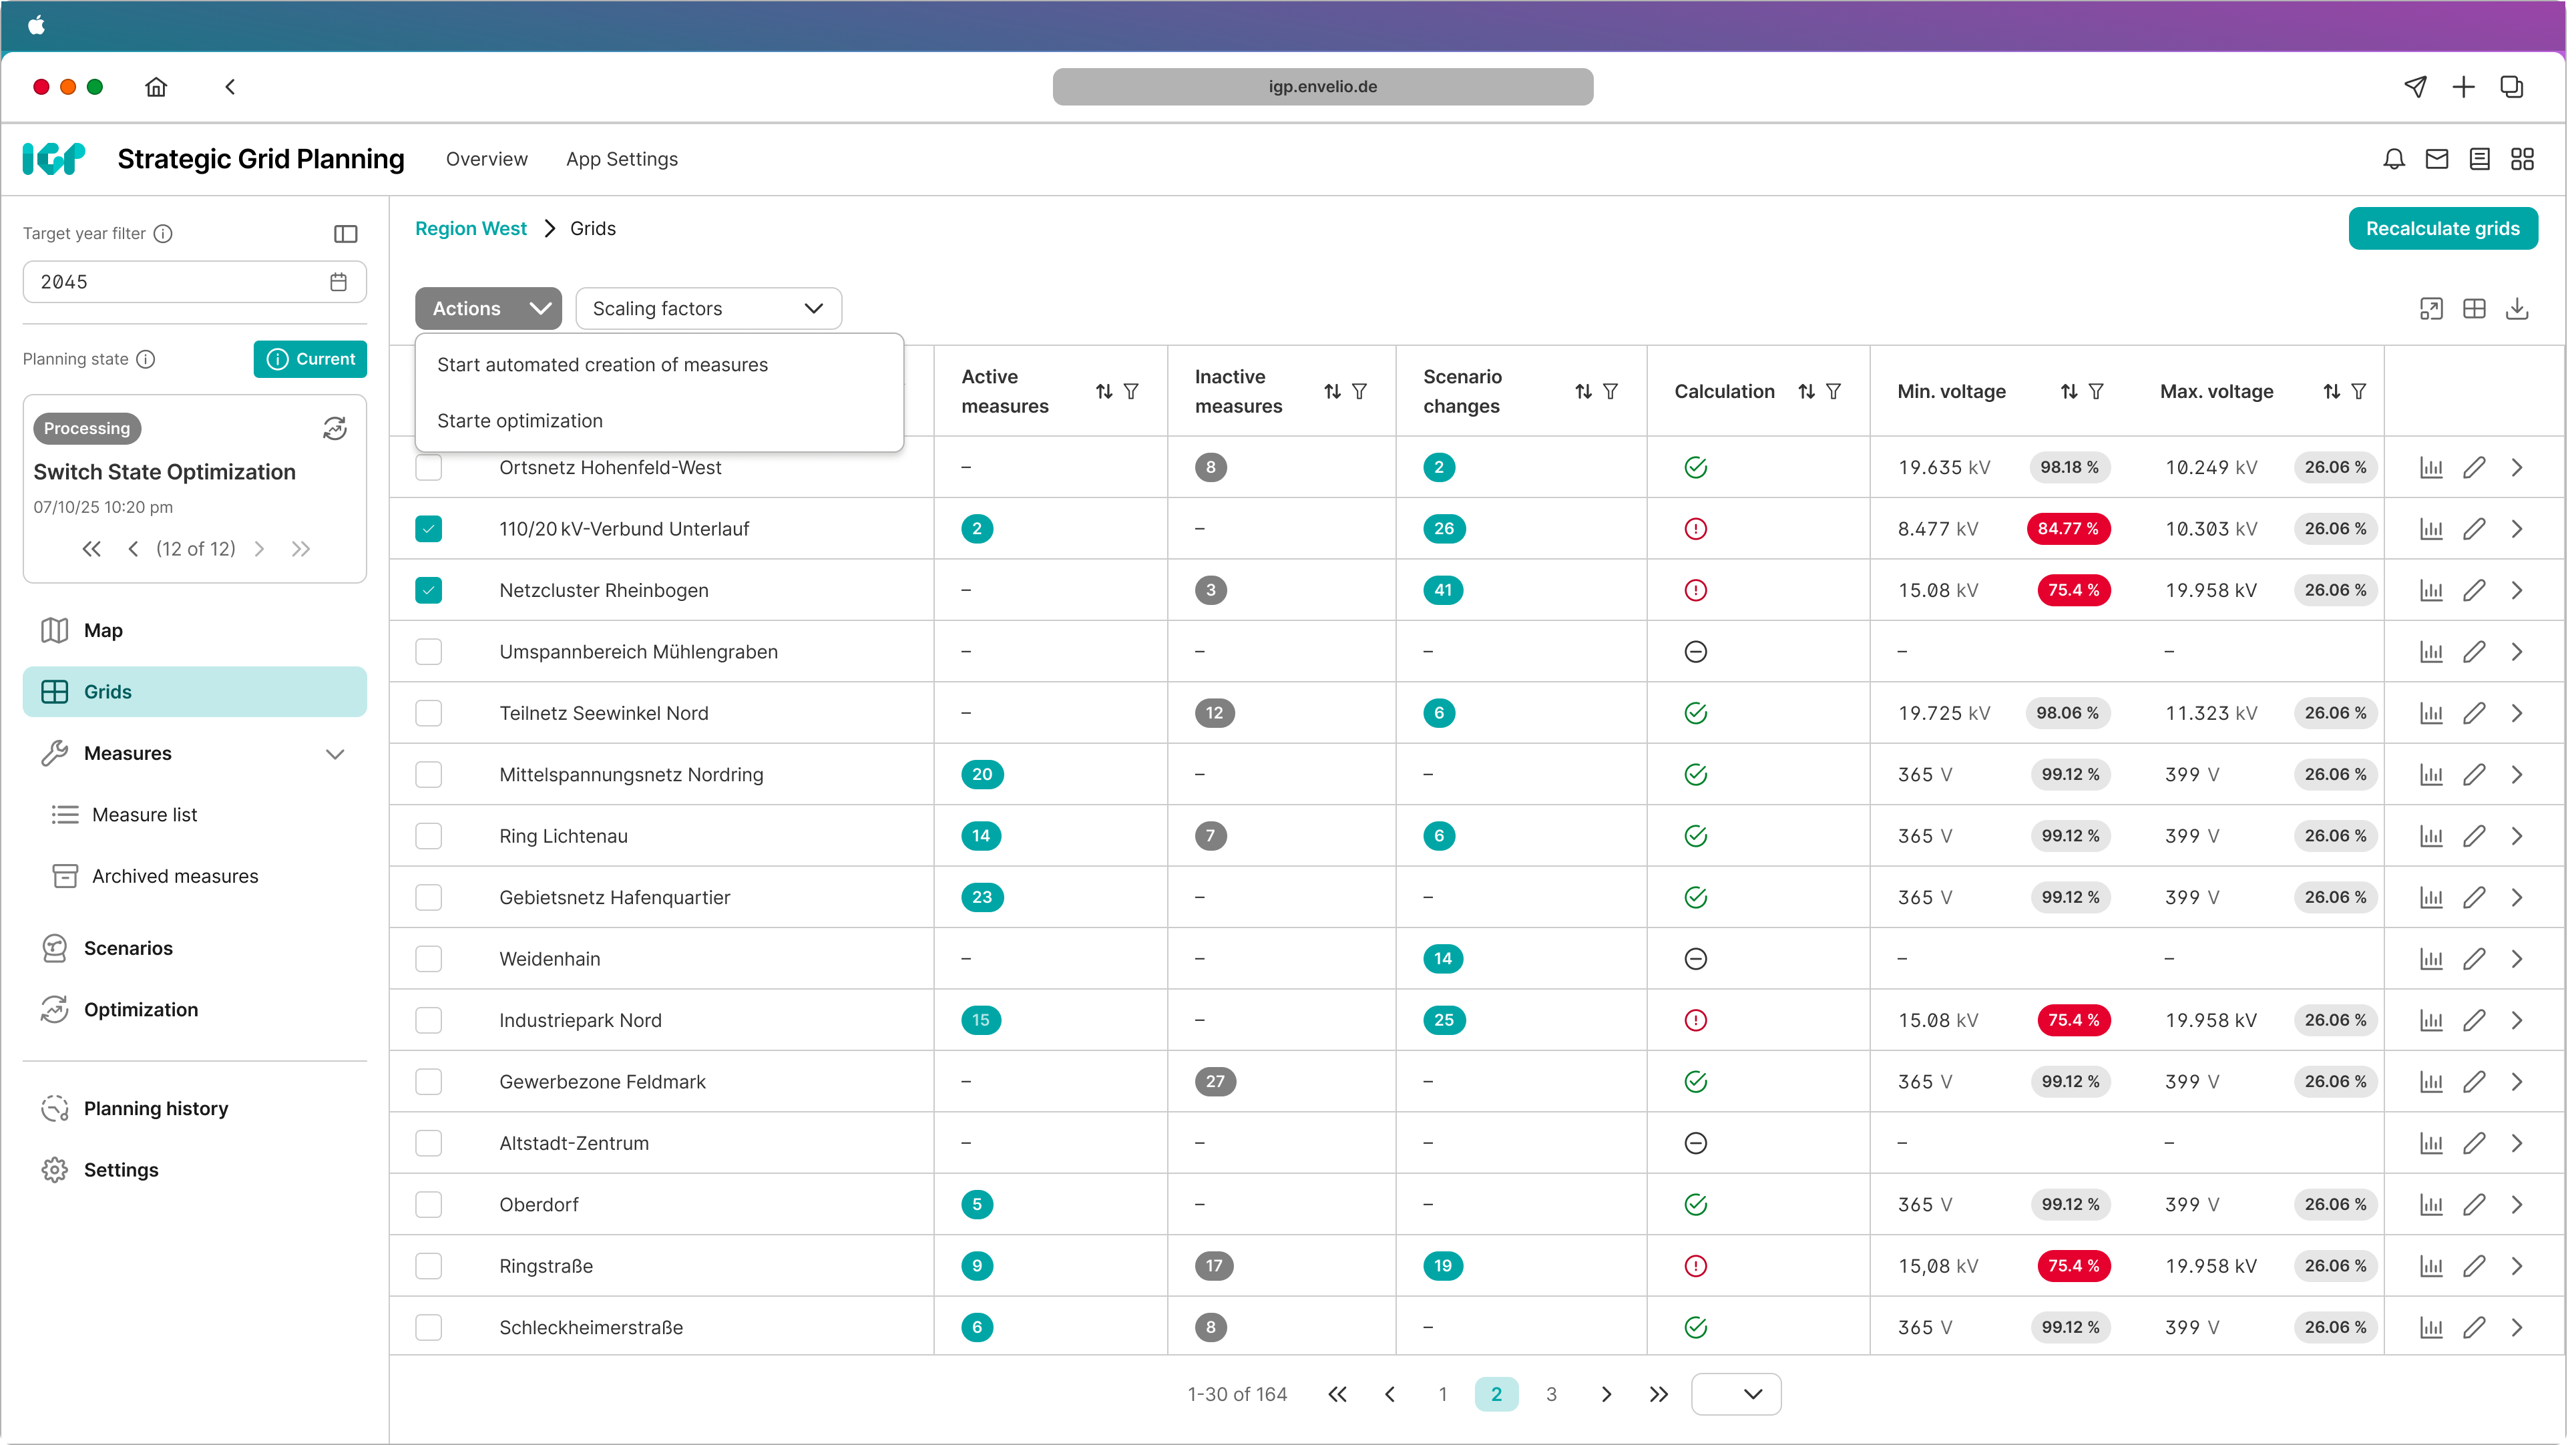Expand table to fullscreen with expand icon
This screenshot has width=2576, height=1445.
[2432, 309]
